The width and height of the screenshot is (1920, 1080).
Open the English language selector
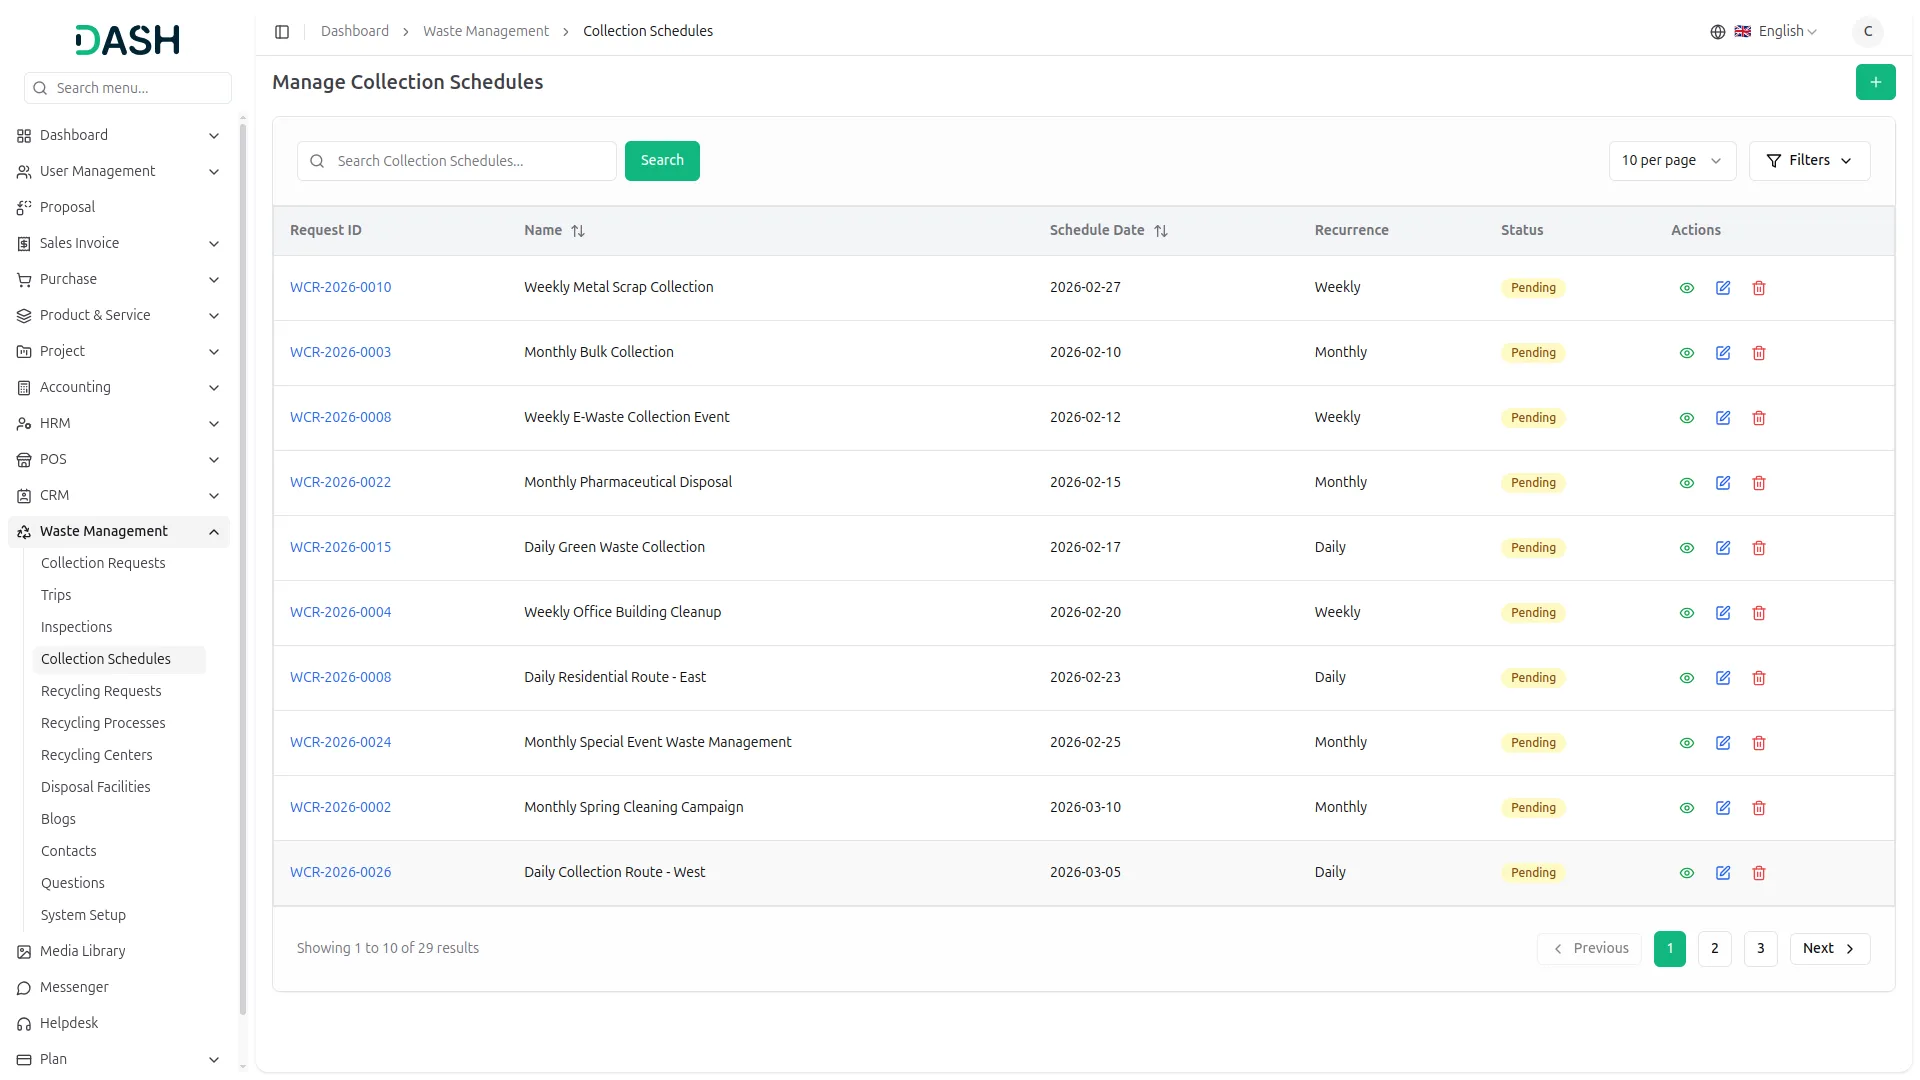pos(1776,32)
